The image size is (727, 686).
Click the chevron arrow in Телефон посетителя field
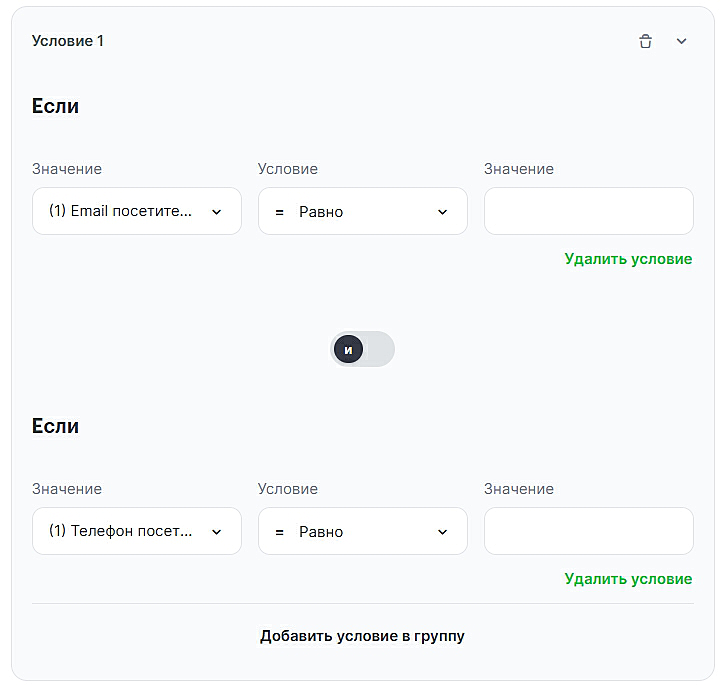coord(217,532)
